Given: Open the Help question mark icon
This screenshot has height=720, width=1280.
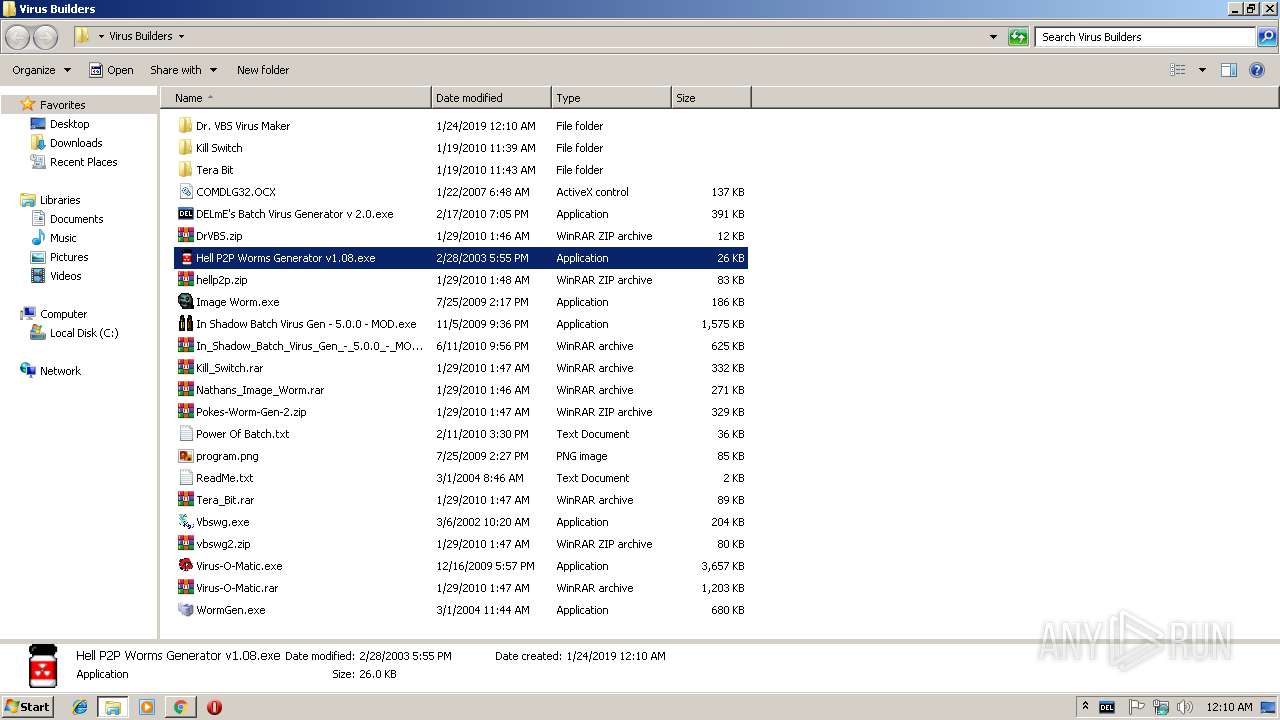Looking at the screenshot, I should (x=1258, y=70).
